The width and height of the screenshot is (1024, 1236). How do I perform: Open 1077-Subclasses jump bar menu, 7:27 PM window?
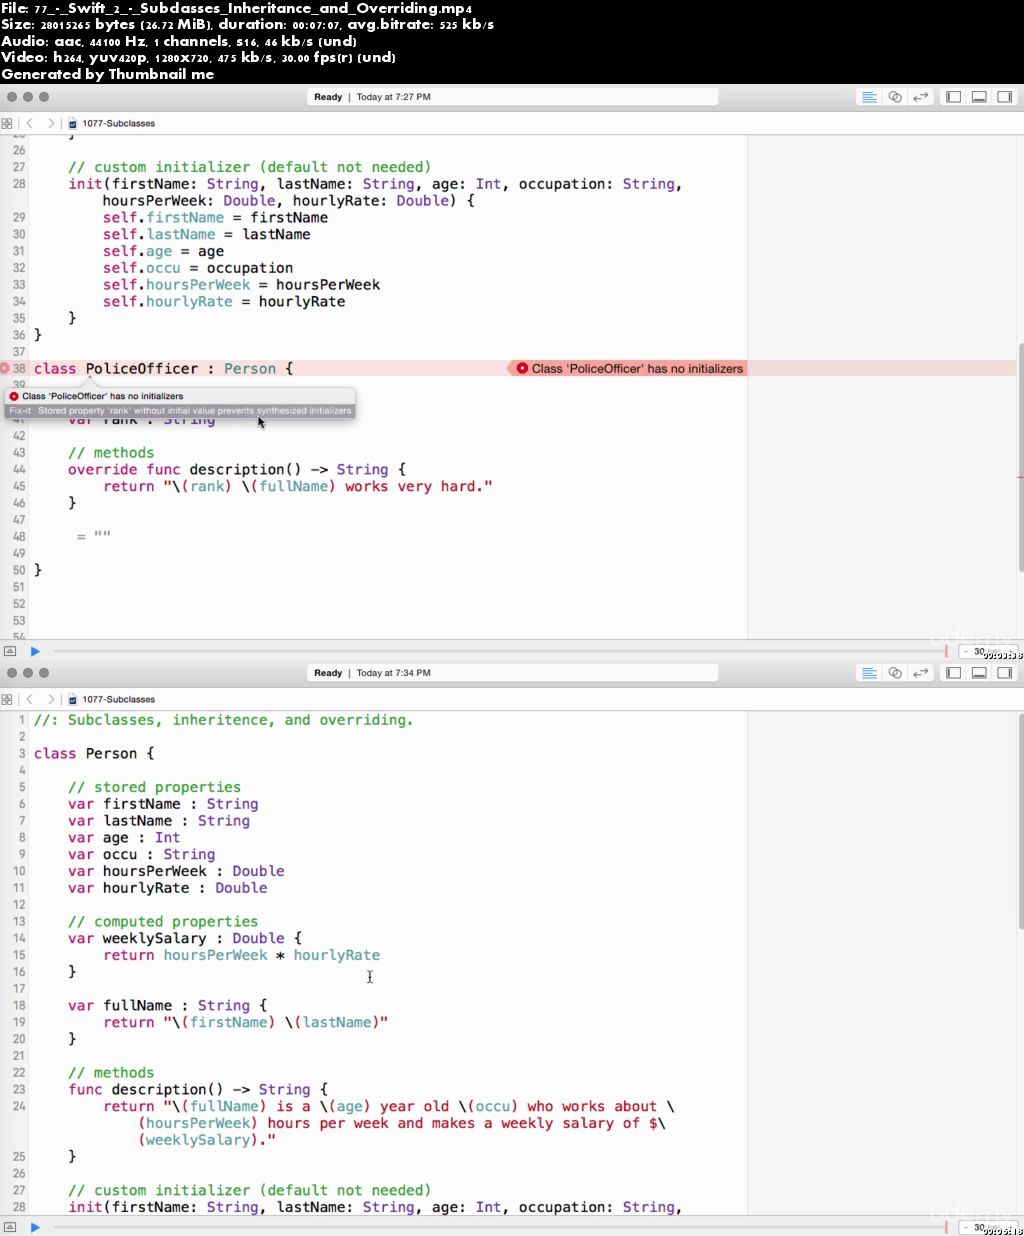(x=118, y=123)
